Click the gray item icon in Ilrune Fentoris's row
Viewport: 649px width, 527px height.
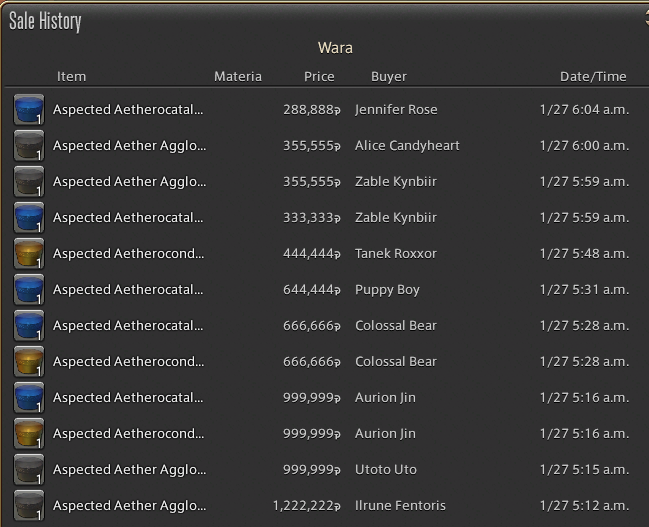pyautogui.click(x=29, y=506)
